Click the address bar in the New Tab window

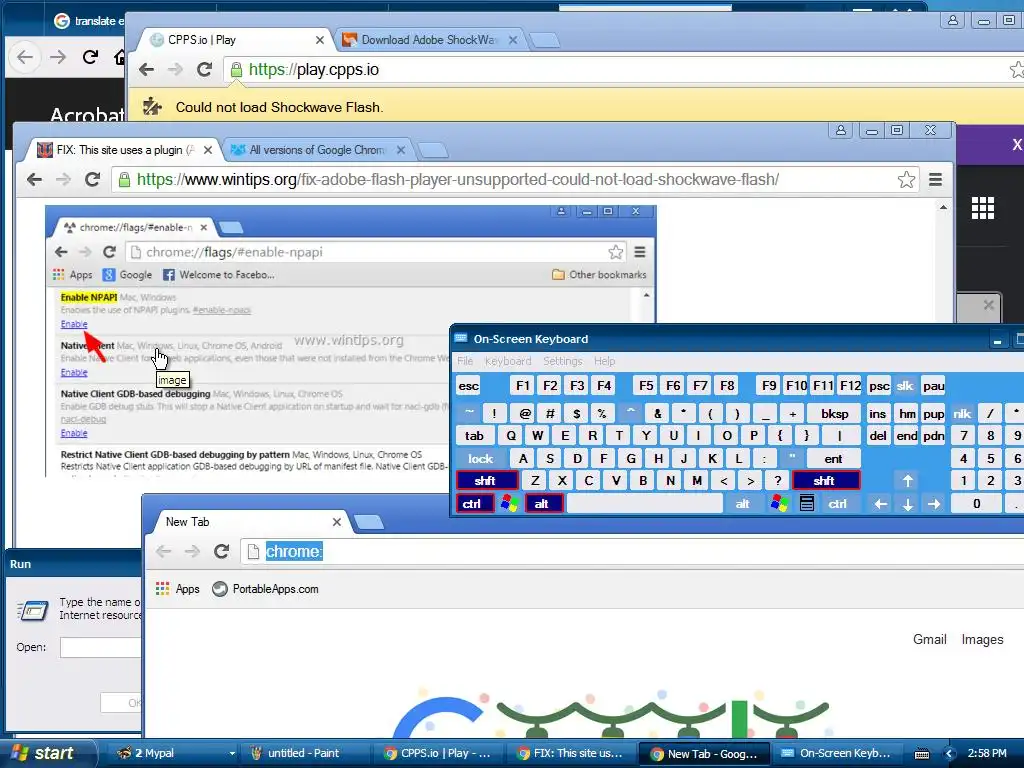click(633, 551)
